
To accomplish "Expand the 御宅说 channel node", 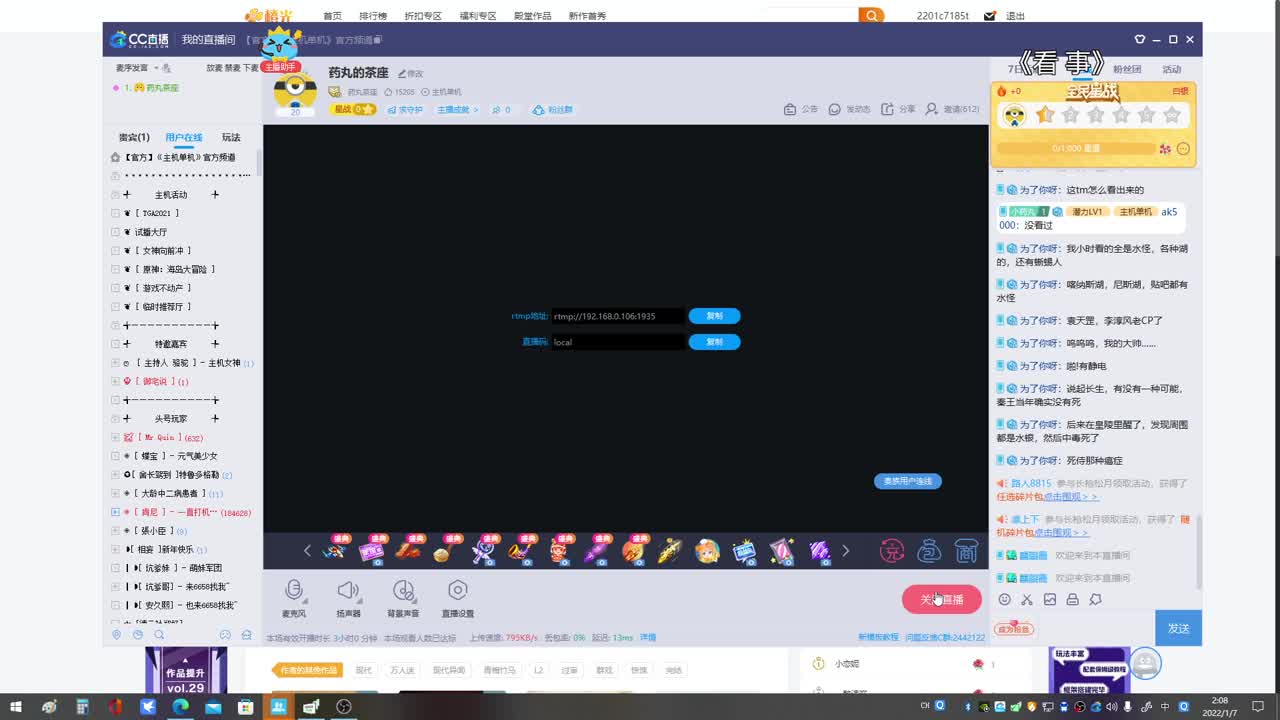I will (x=115, y=381).
